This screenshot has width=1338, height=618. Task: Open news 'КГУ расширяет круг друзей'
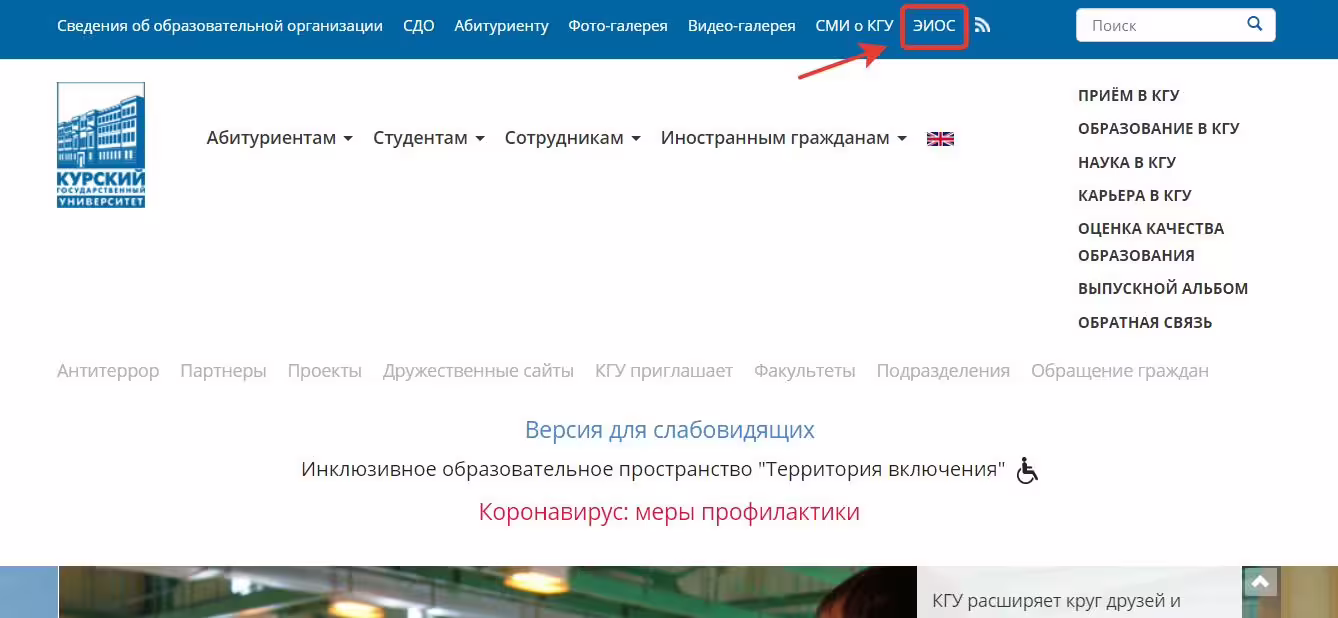pos(1057,601)
